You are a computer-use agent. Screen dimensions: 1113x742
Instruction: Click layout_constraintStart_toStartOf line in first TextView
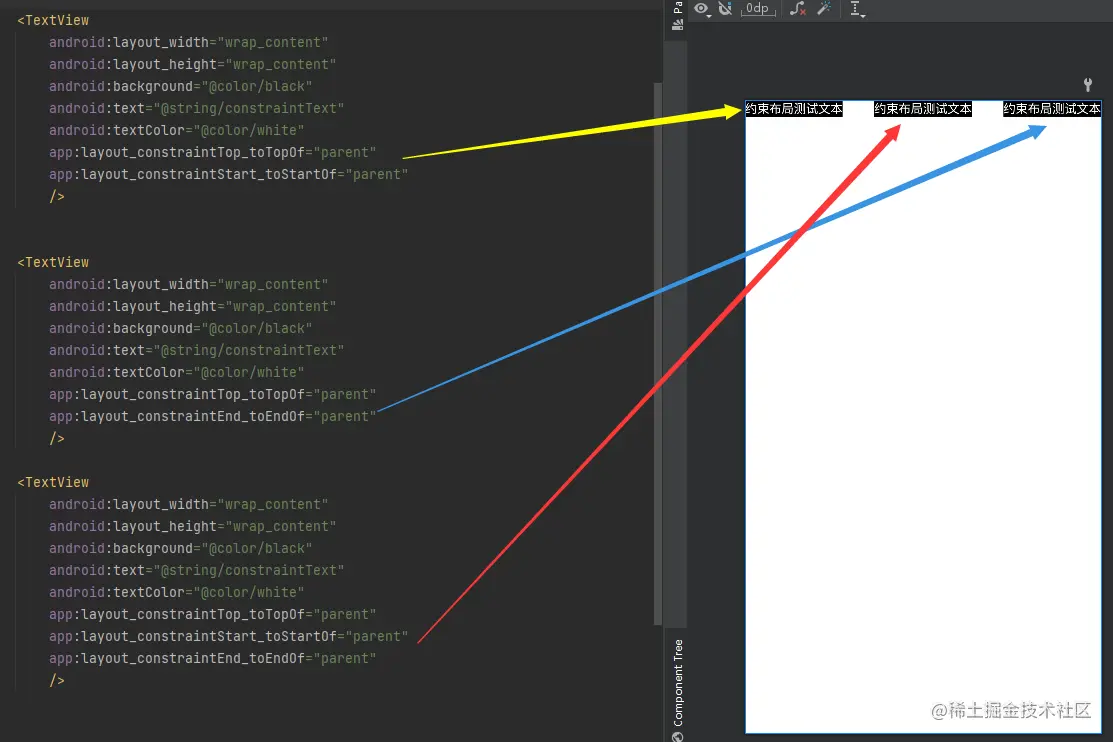click(x=229, y=174)
